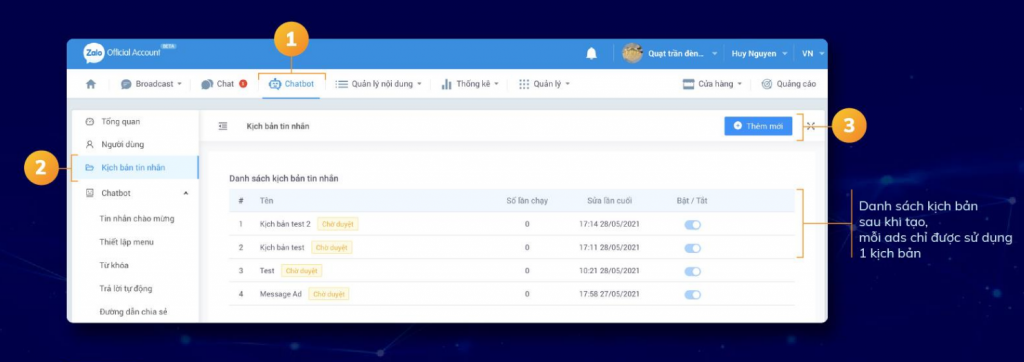
Task: Open the Kịch bản test 2 row name
Action: tap(285, 224)
